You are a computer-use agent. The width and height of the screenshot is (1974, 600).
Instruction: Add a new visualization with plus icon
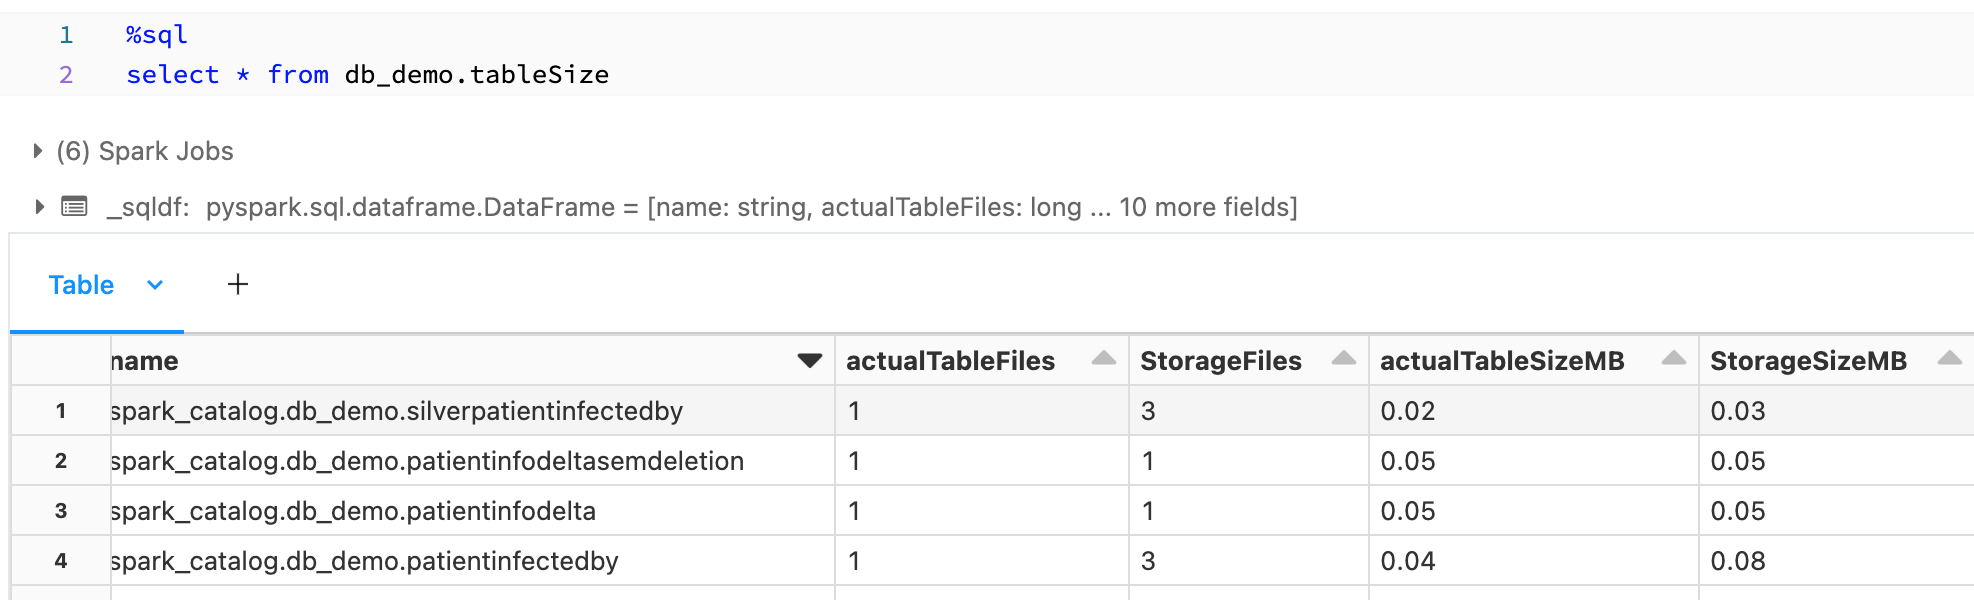pyautogui.click(x=238, y=285)
